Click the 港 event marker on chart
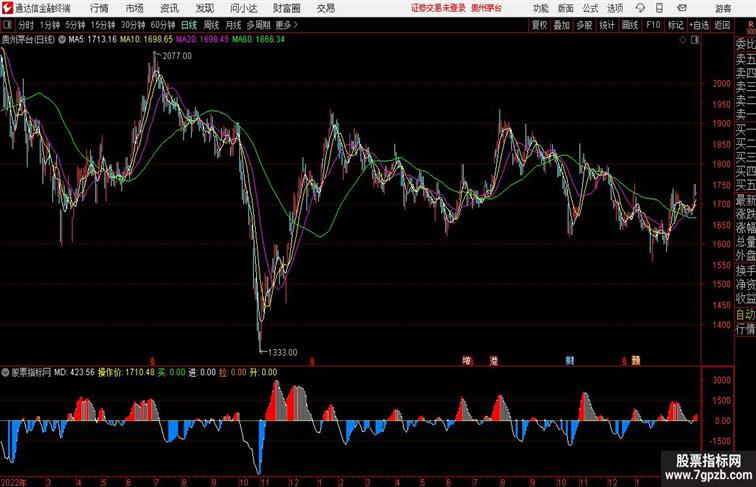The image size is (756, 487). tap(493, 361)
